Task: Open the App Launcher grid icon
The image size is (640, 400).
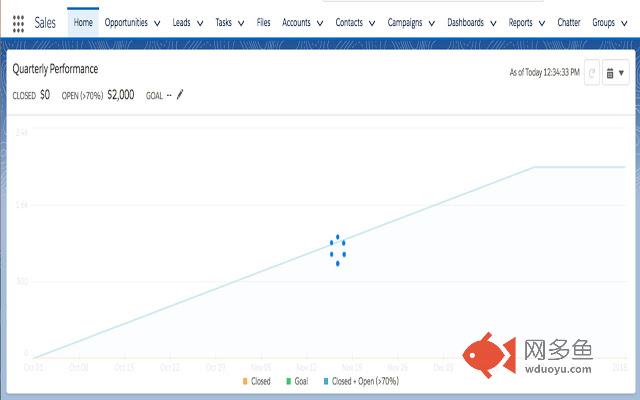Action: point(18,24)
